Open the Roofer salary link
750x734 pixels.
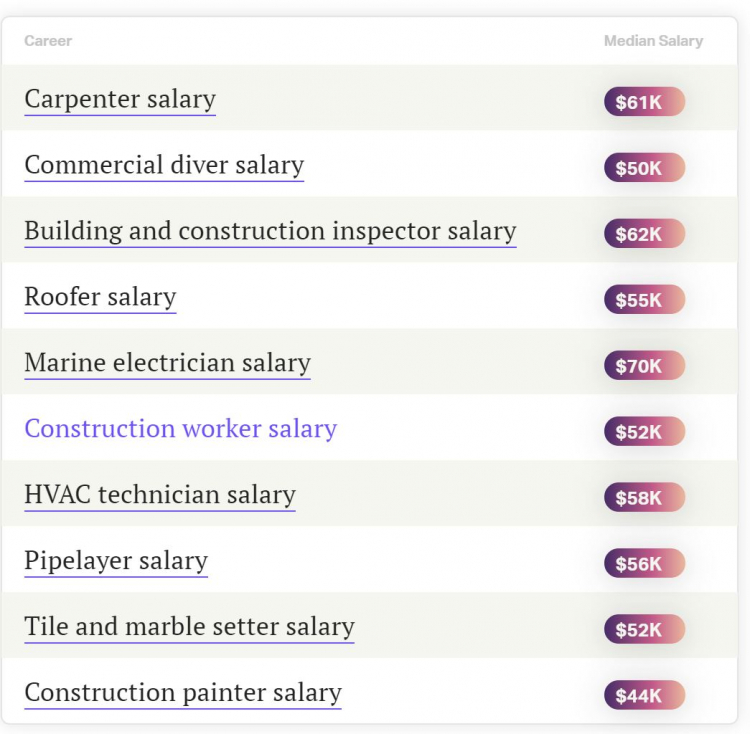[x=100, y=297]
